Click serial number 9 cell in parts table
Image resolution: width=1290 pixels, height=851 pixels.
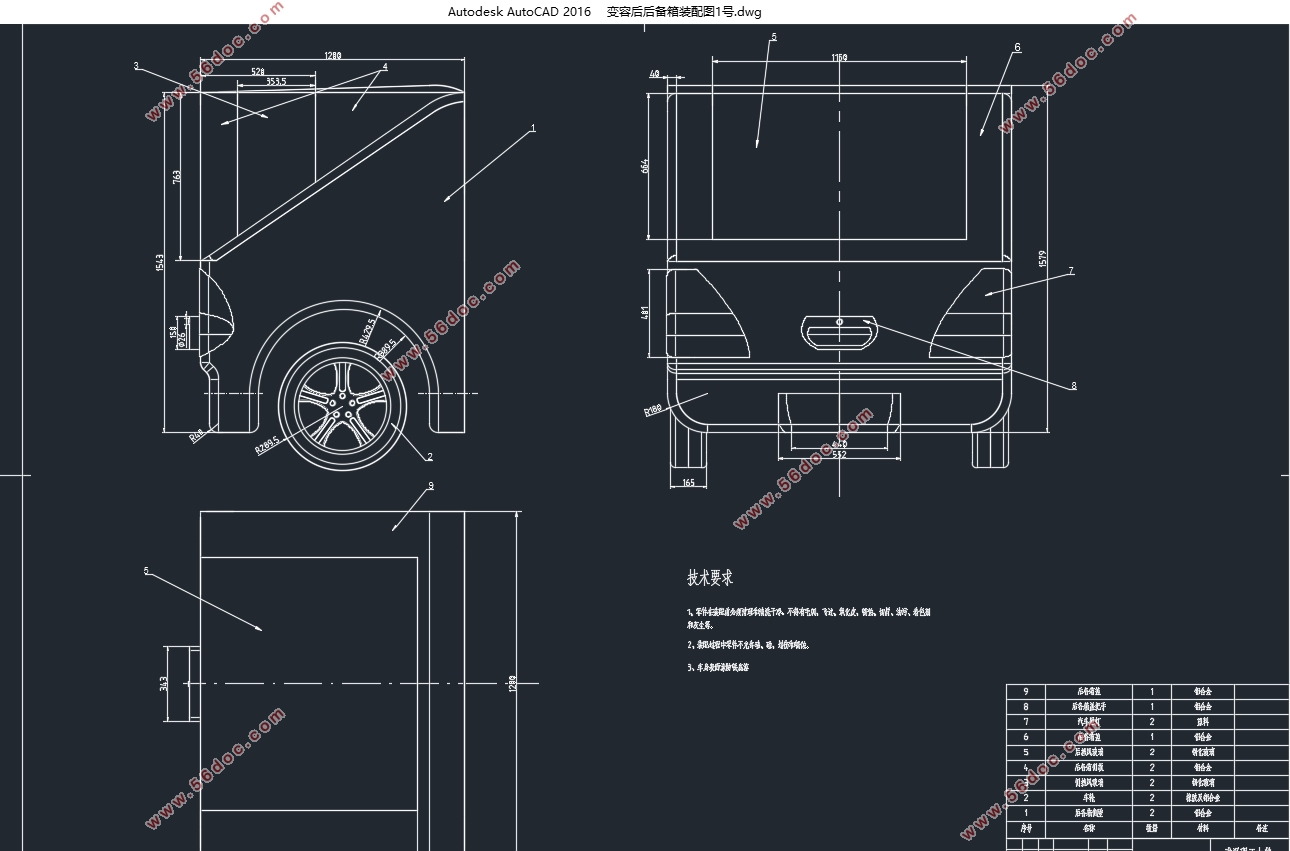pyautogui.click(x=1025, y=691)
